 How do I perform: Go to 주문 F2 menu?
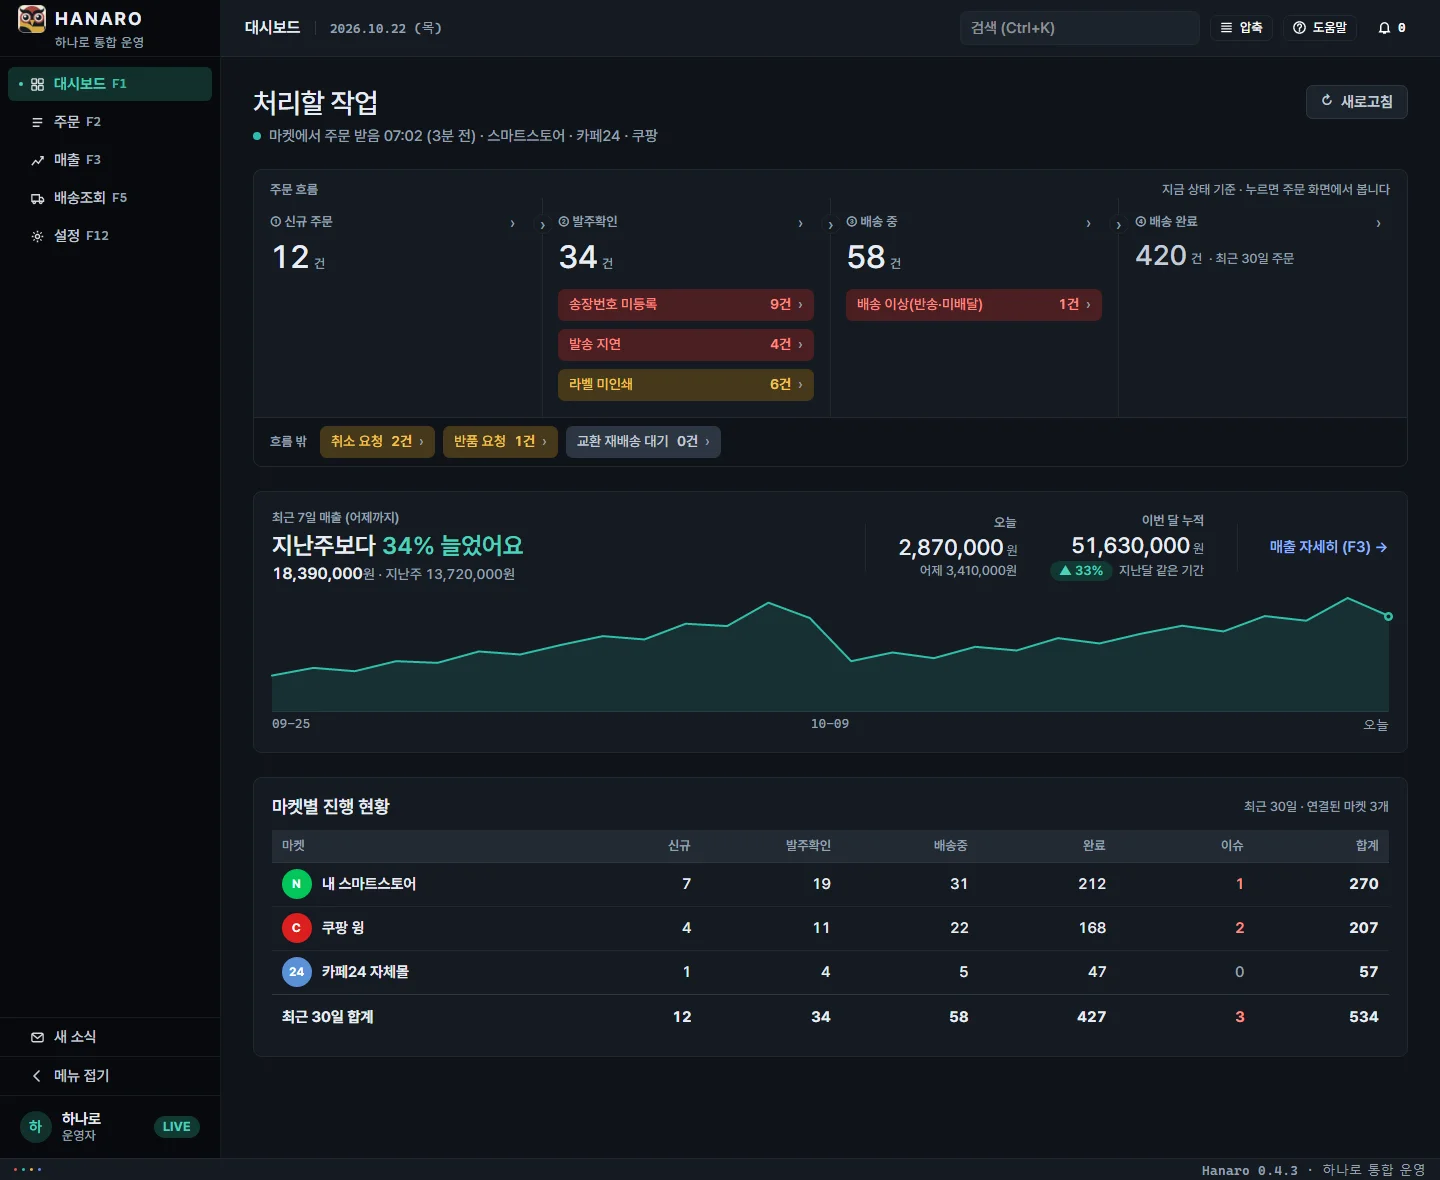tap(110, 122)
